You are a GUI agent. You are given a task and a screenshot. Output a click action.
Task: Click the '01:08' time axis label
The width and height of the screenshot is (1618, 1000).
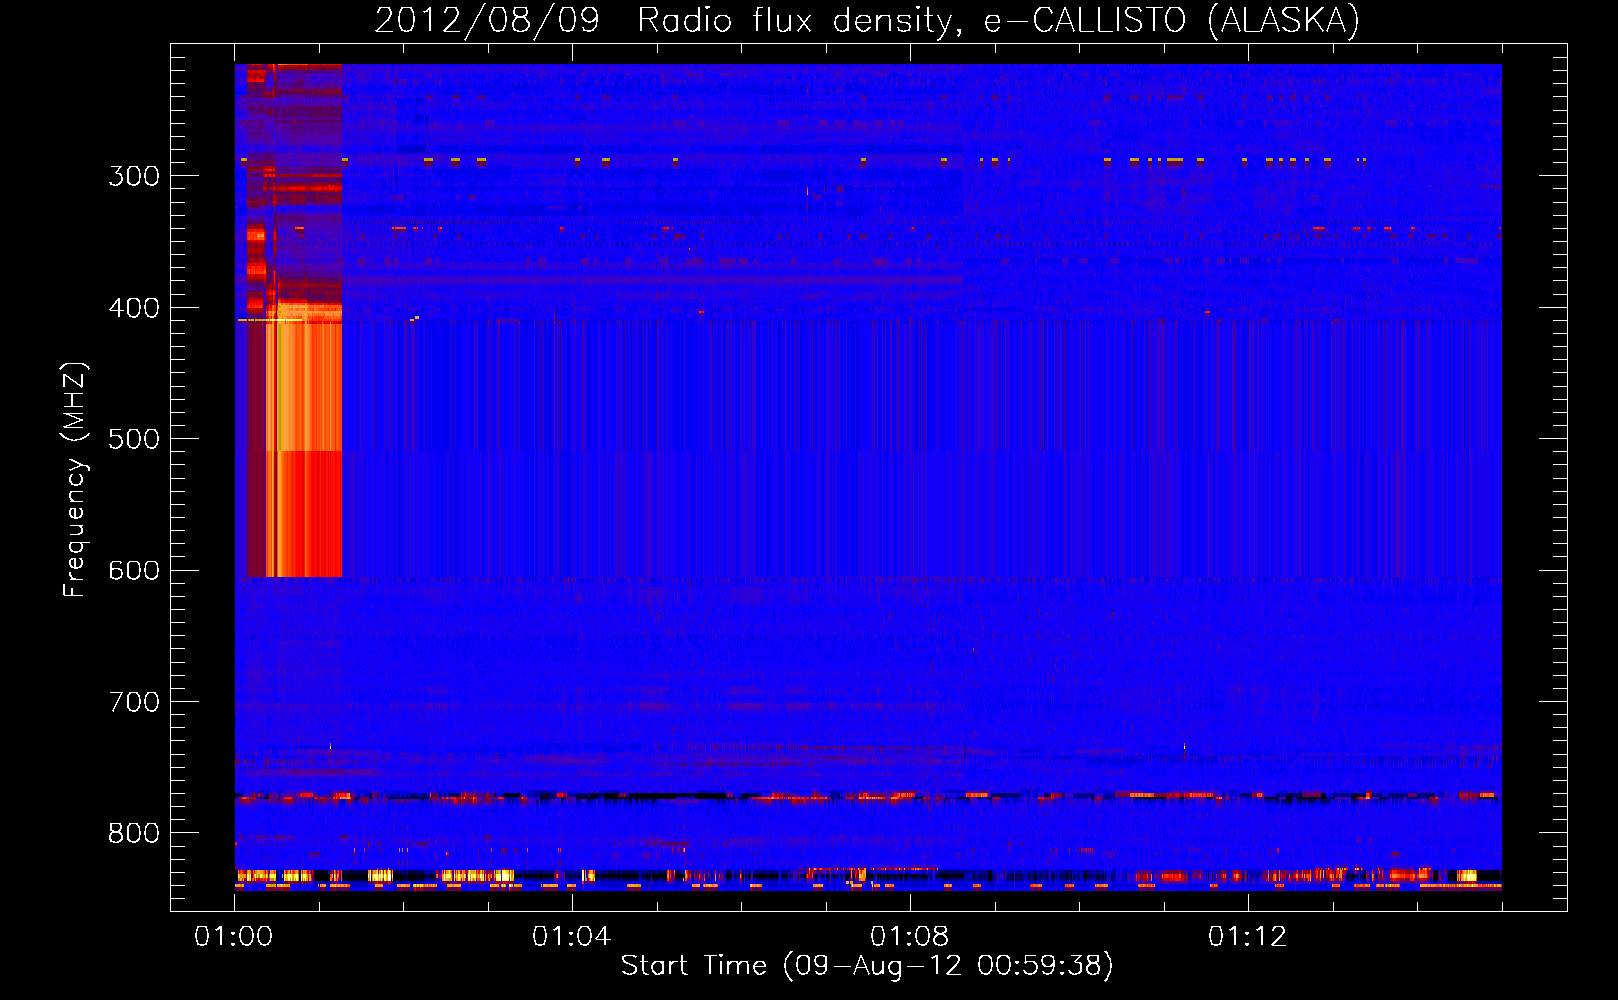909,937
